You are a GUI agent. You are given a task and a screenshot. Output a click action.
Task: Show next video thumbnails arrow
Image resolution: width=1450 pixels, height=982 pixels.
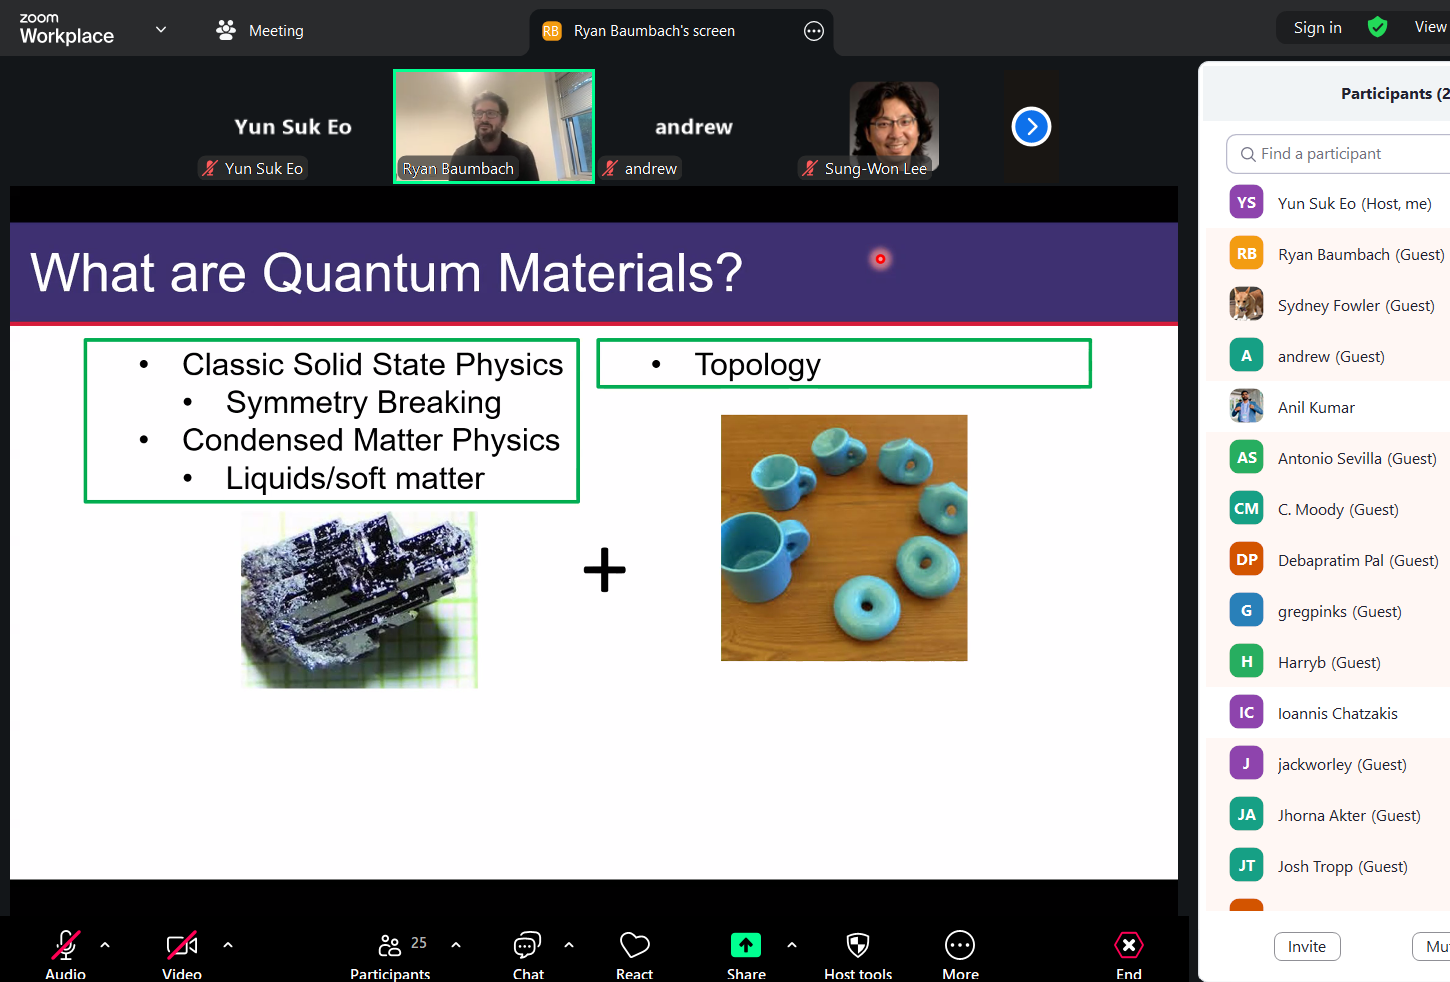point(1031,127)
